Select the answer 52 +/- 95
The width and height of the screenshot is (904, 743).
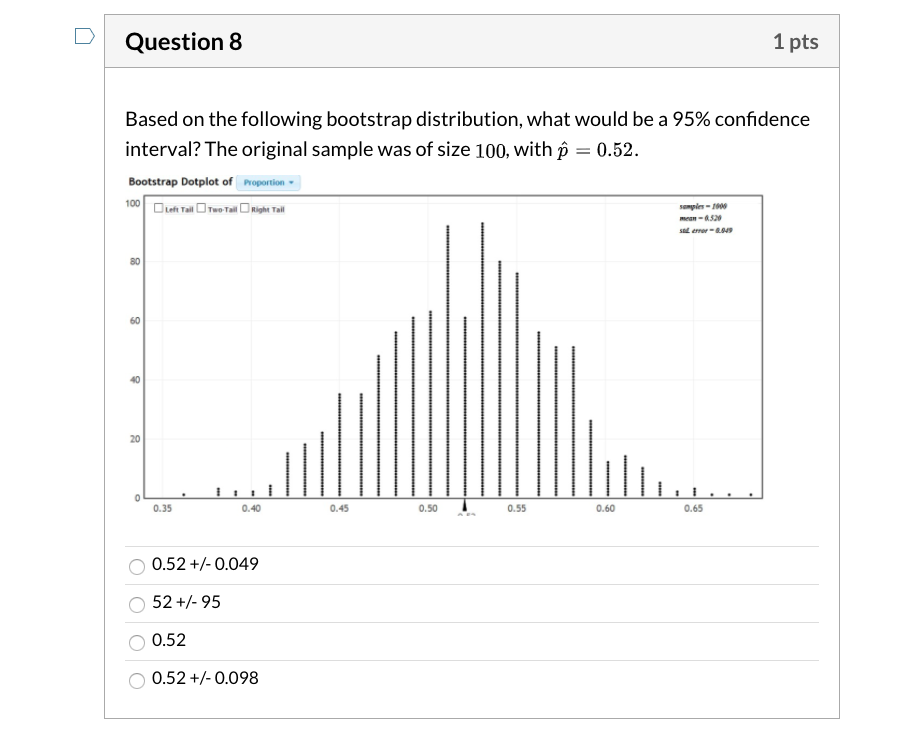tap(137, 602)
